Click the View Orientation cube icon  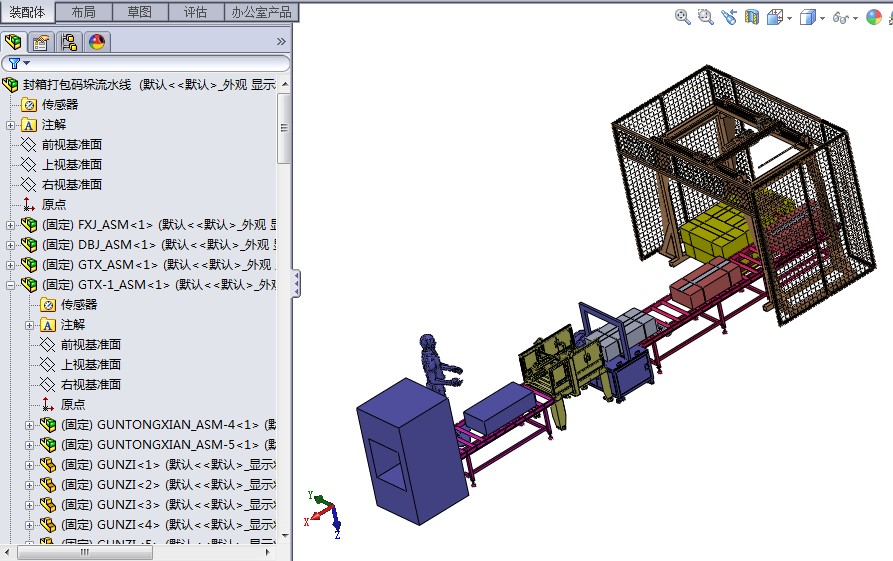[x=775, y=17]
